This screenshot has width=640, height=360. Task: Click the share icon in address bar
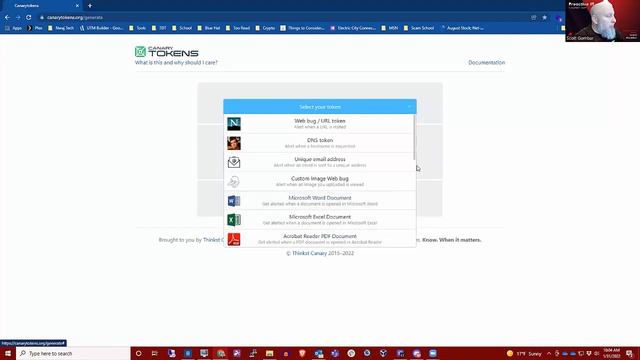pos(533,18)
